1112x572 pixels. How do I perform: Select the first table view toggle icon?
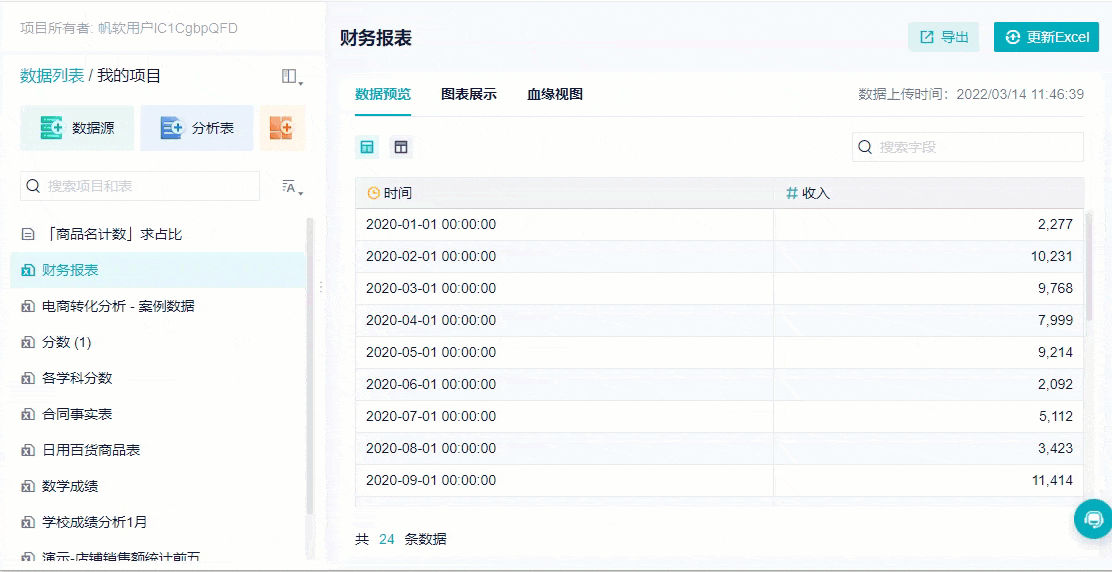click(x=367, y=147)
